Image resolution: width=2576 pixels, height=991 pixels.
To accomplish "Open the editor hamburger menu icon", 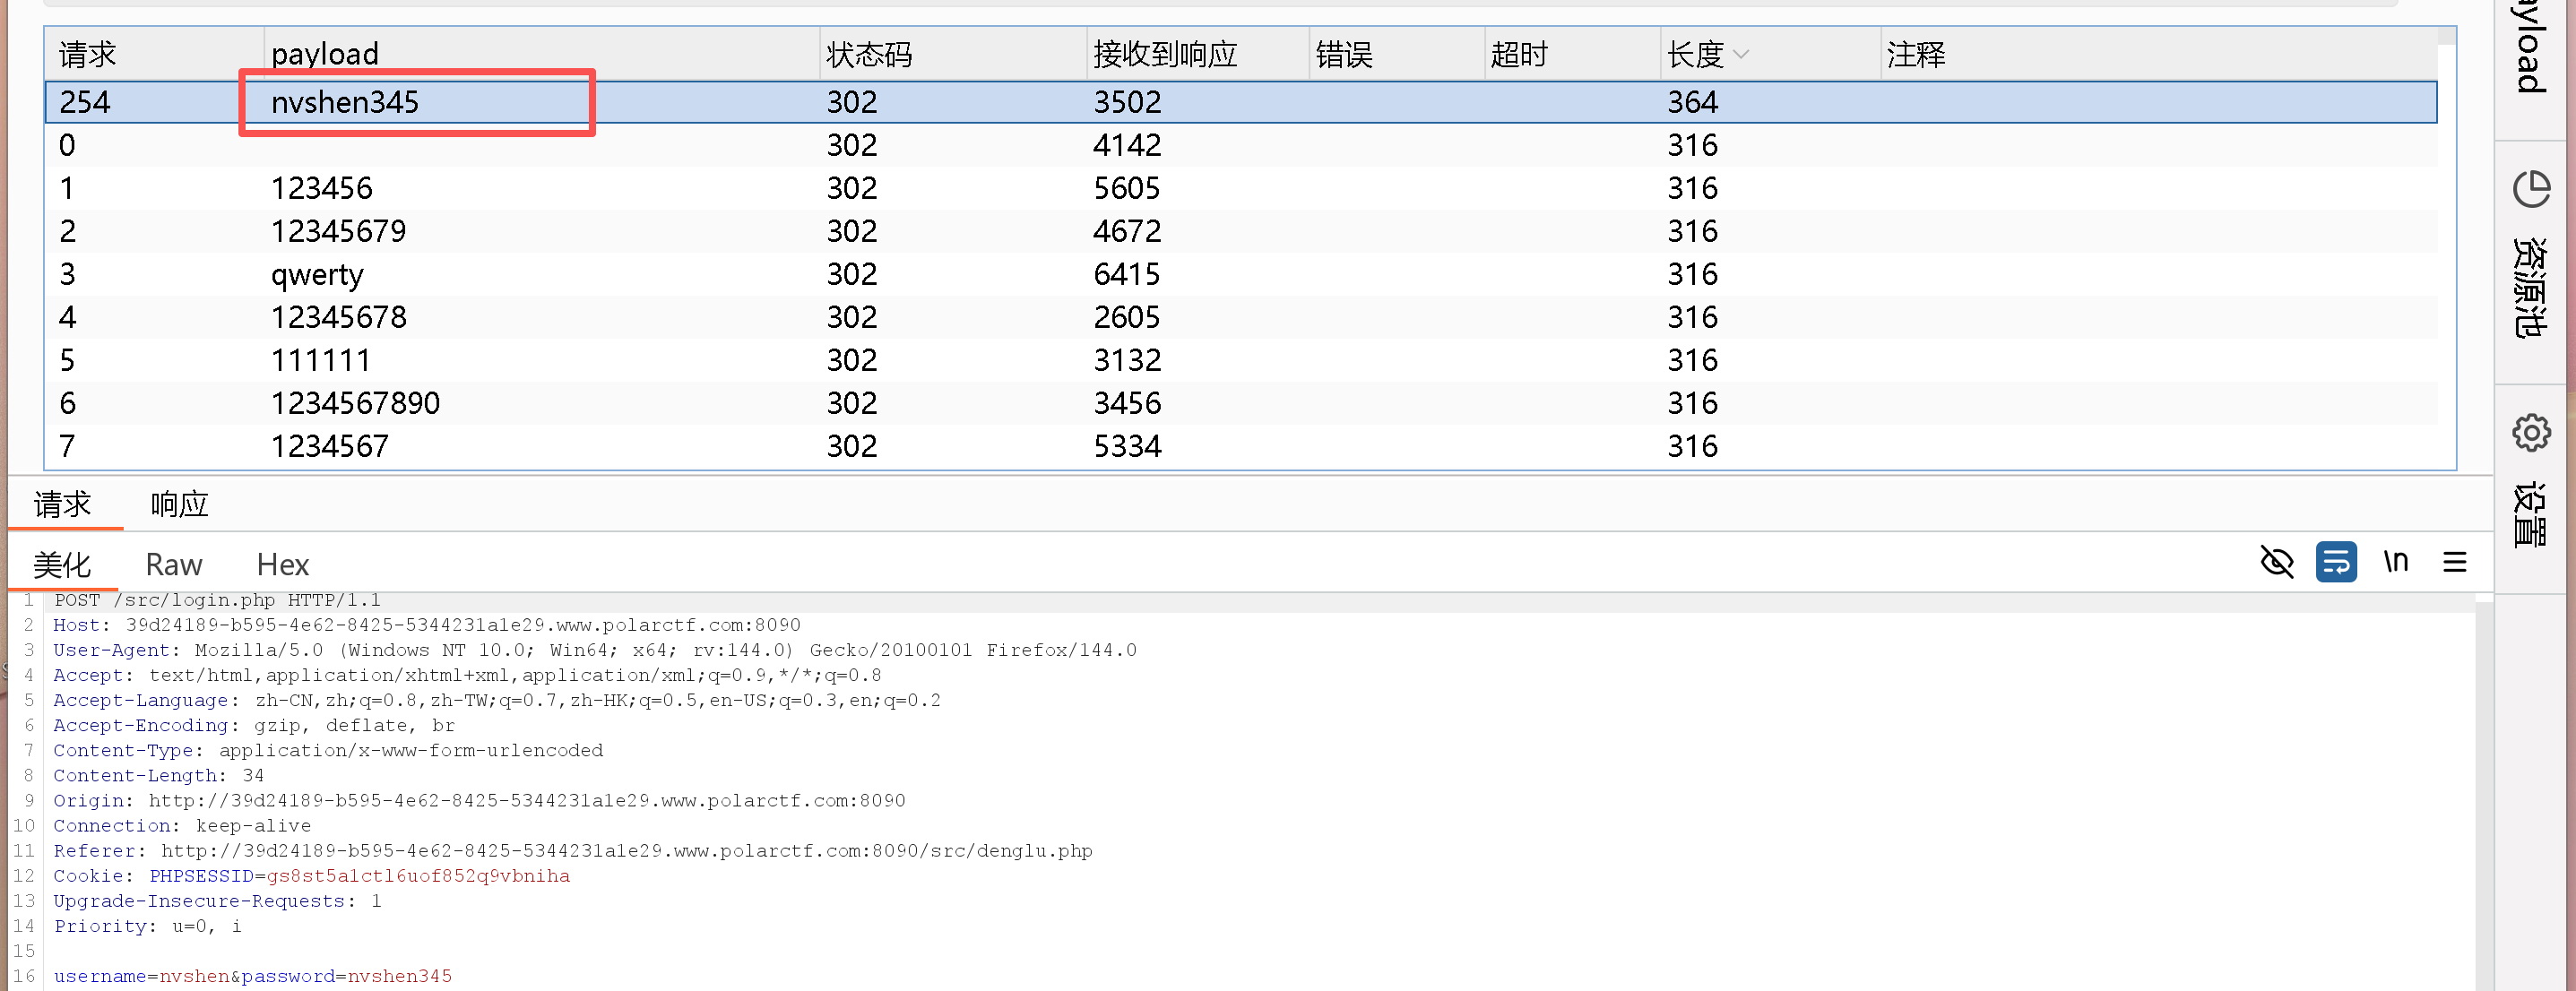I will (2454, 562).
